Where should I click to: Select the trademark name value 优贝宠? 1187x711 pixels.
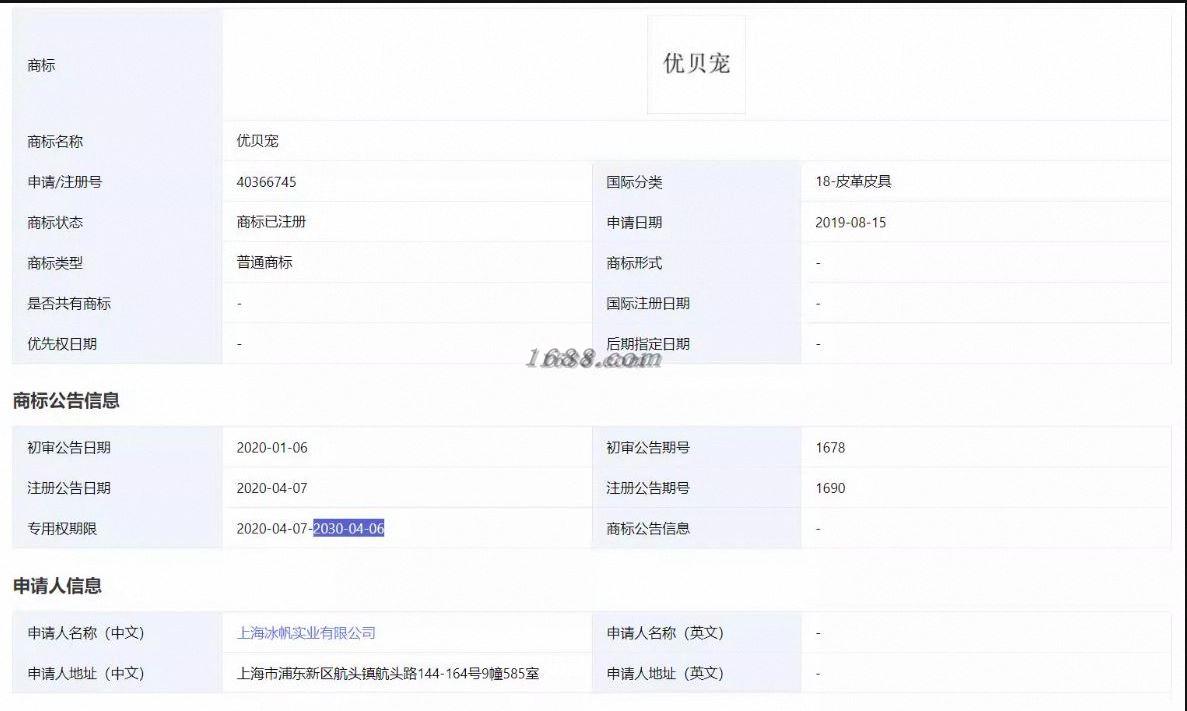click(257, 141)
